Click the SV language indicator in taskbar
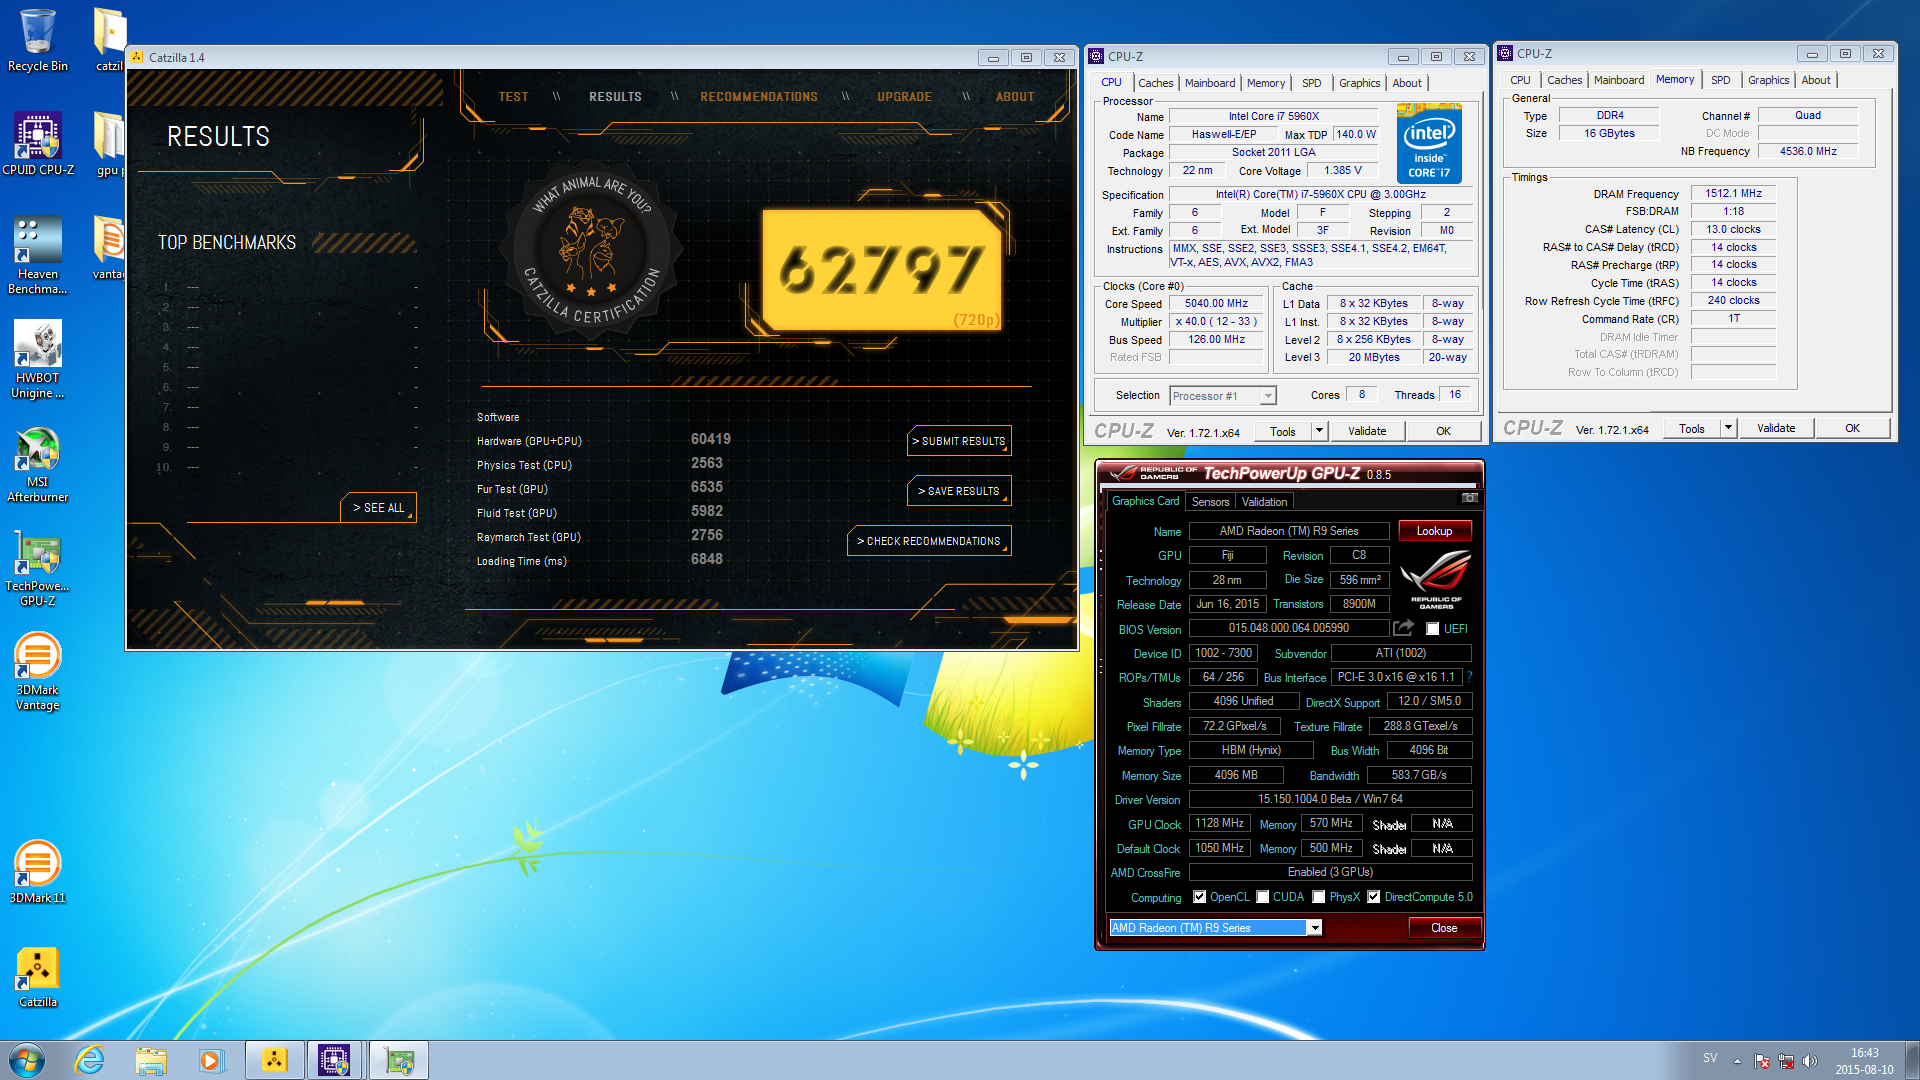The width and height of the screenshot is (1920, 1080). (1710, 1058)
